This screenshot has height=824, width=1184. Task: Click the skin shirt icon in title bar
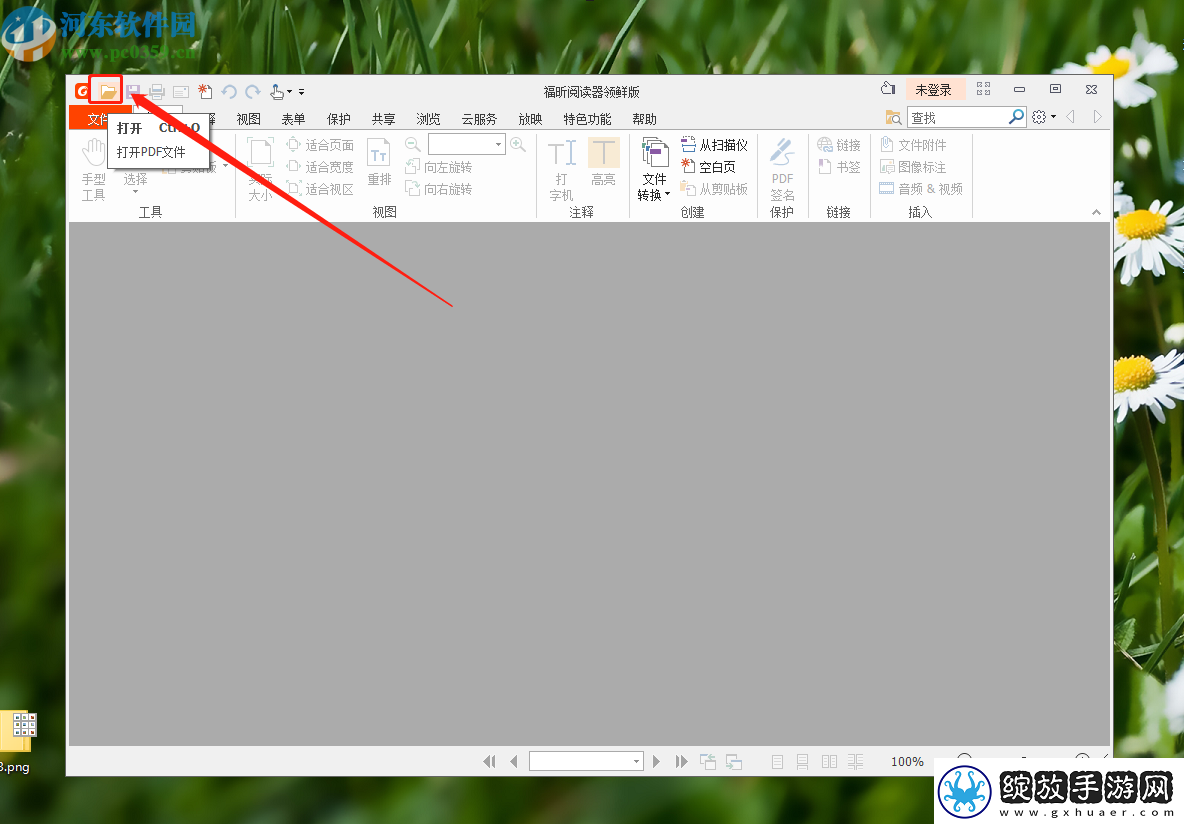pos(888,89)
